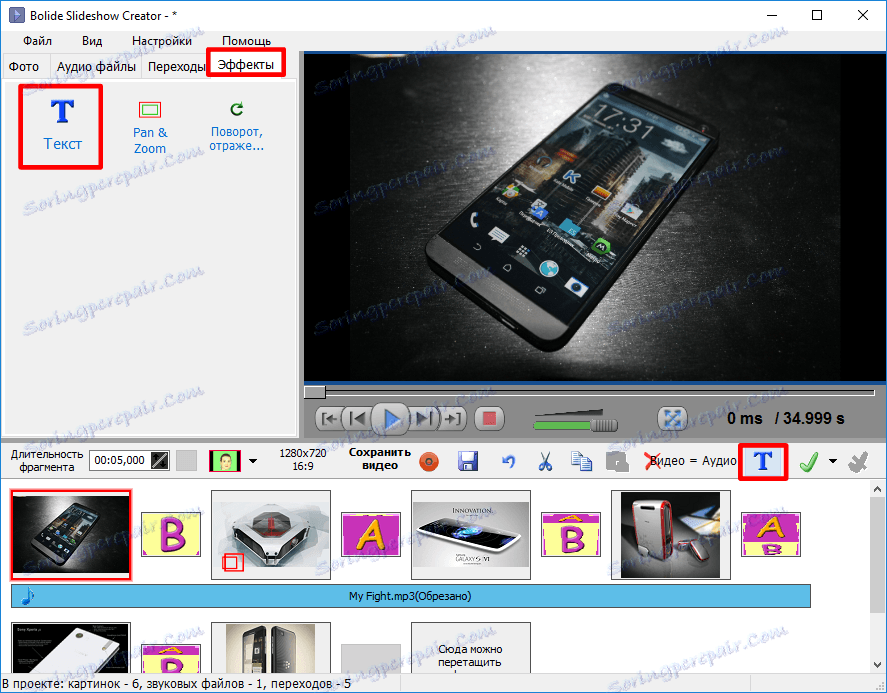Select the Поворот (rotate/flip) effect
Screen dimensions: 887x693
(237, 120)
